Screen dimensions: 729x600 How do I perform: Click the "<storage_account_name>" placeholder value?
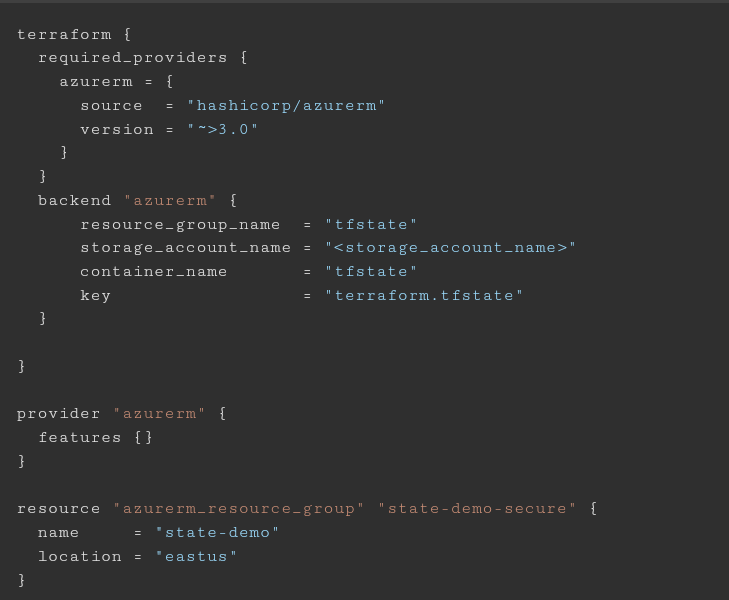click(x=450, y=247)
